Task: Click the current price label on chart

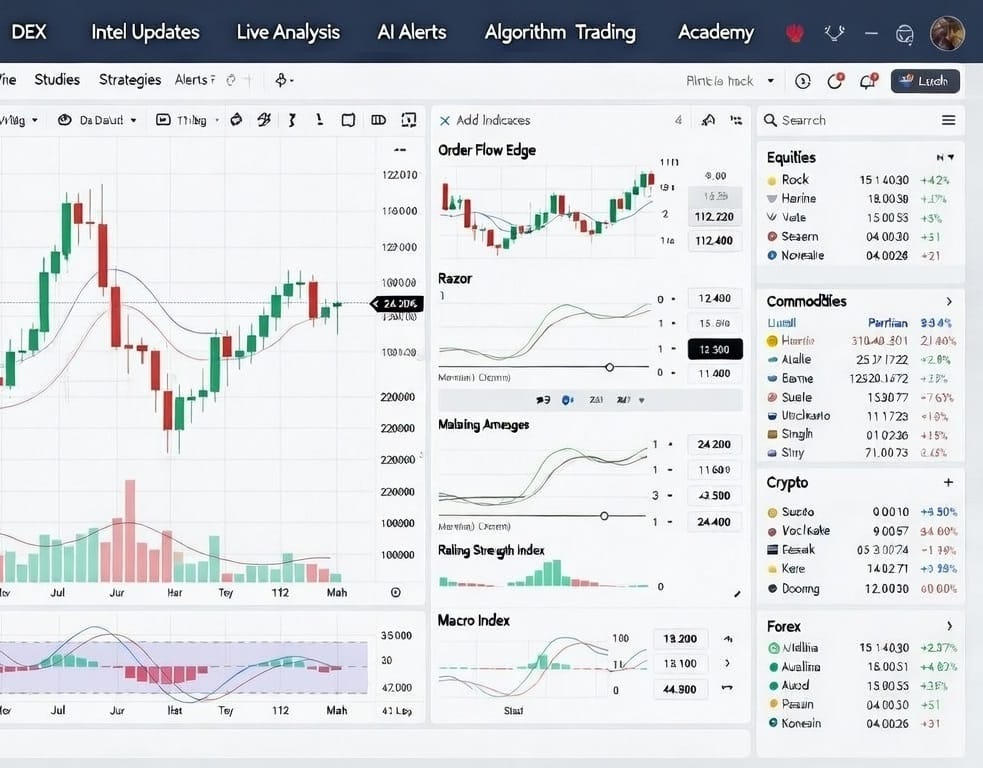Action: pyautogui.click(x=397, y=304)
